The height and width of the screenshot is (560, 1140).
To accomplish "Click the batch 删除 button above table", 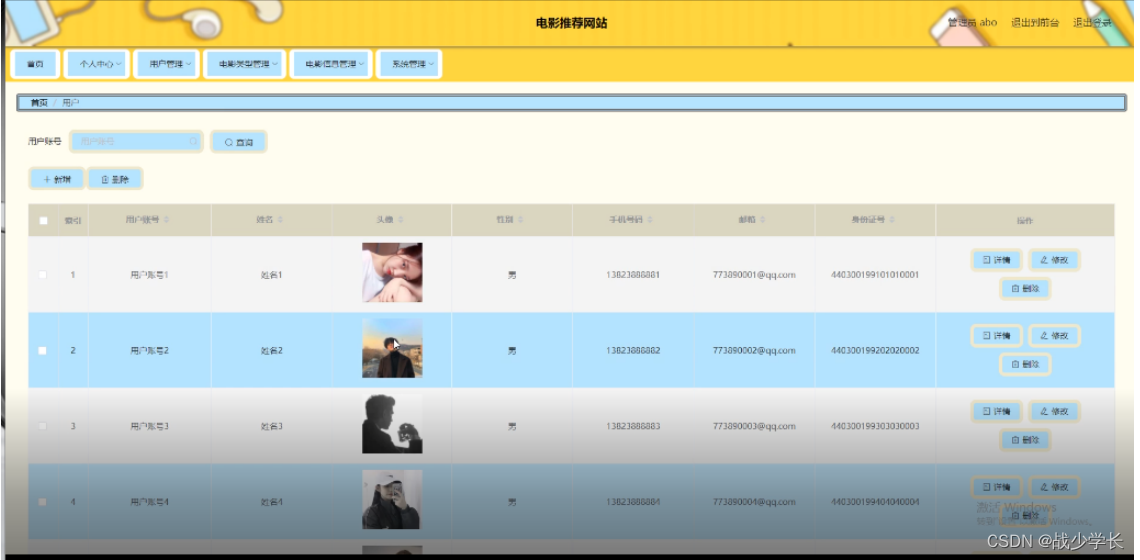I will (115, 179).
